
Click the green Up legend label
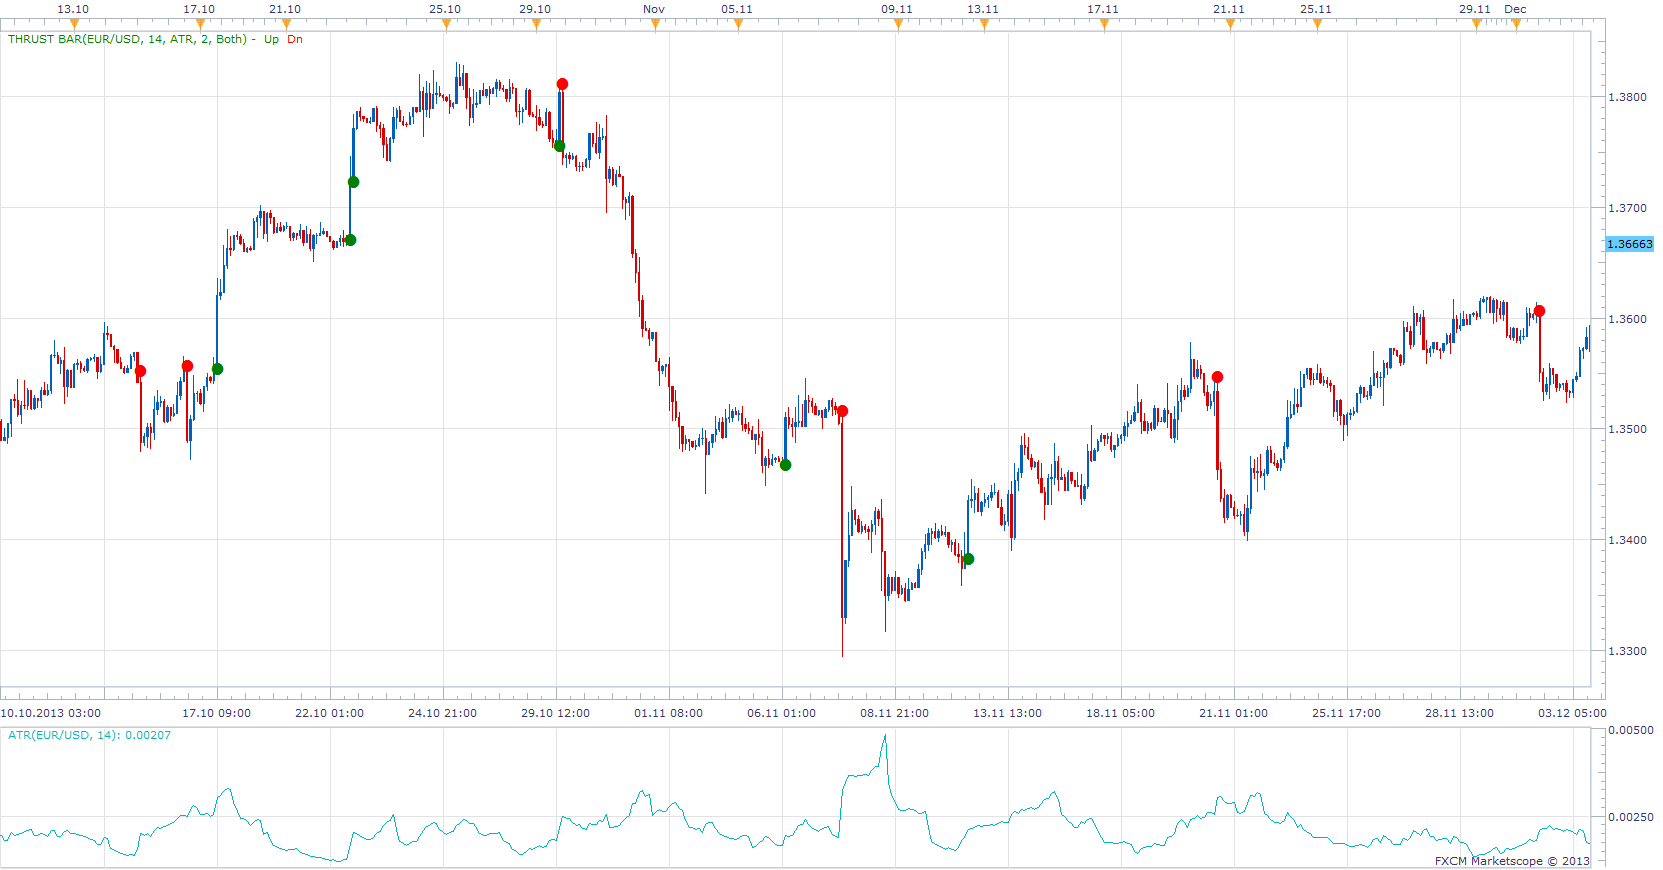click(x=271, y=39)
